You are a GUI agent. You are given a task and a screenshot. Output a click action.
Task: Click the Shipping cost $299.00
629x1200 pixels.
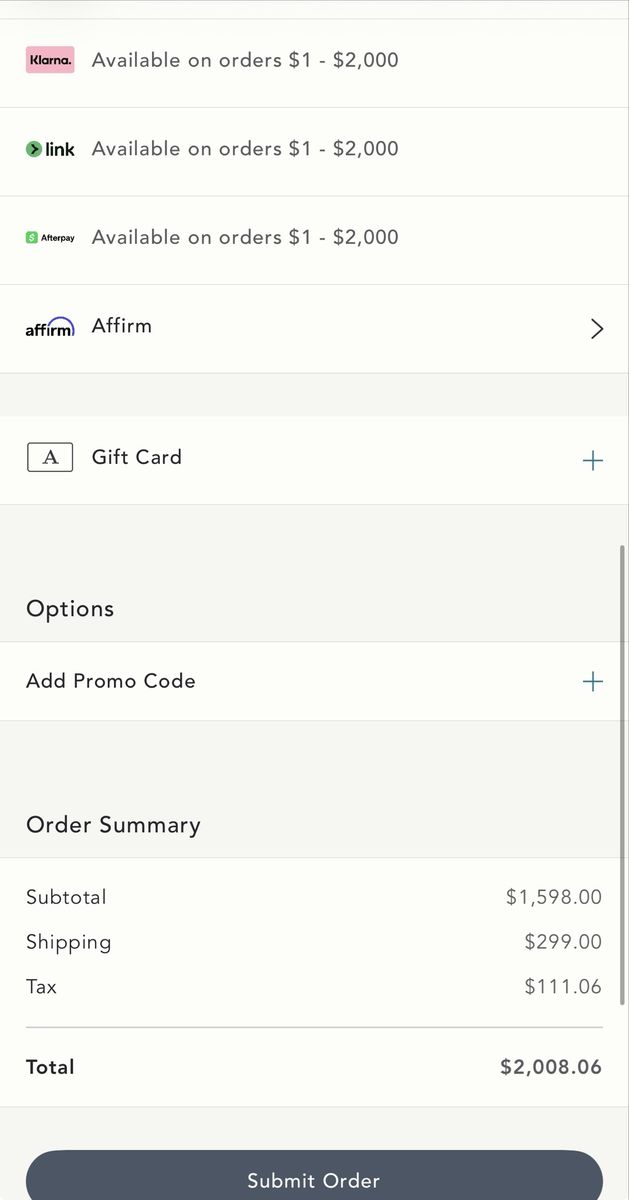(563, 942)
